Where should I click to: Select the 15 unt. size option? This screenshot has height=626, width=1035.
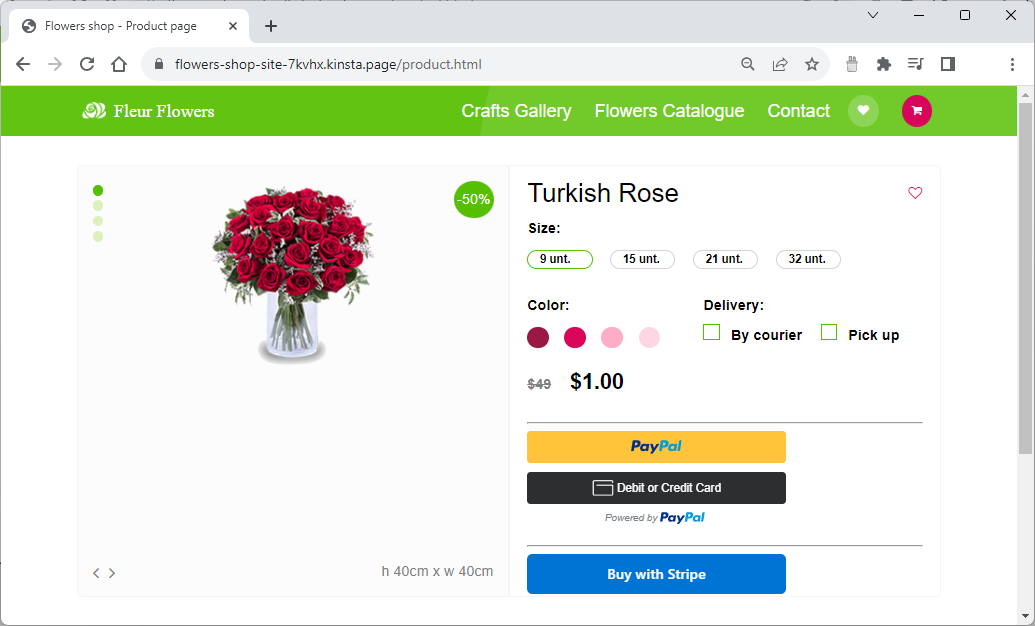pyautogui.click(x=642, y=259)
